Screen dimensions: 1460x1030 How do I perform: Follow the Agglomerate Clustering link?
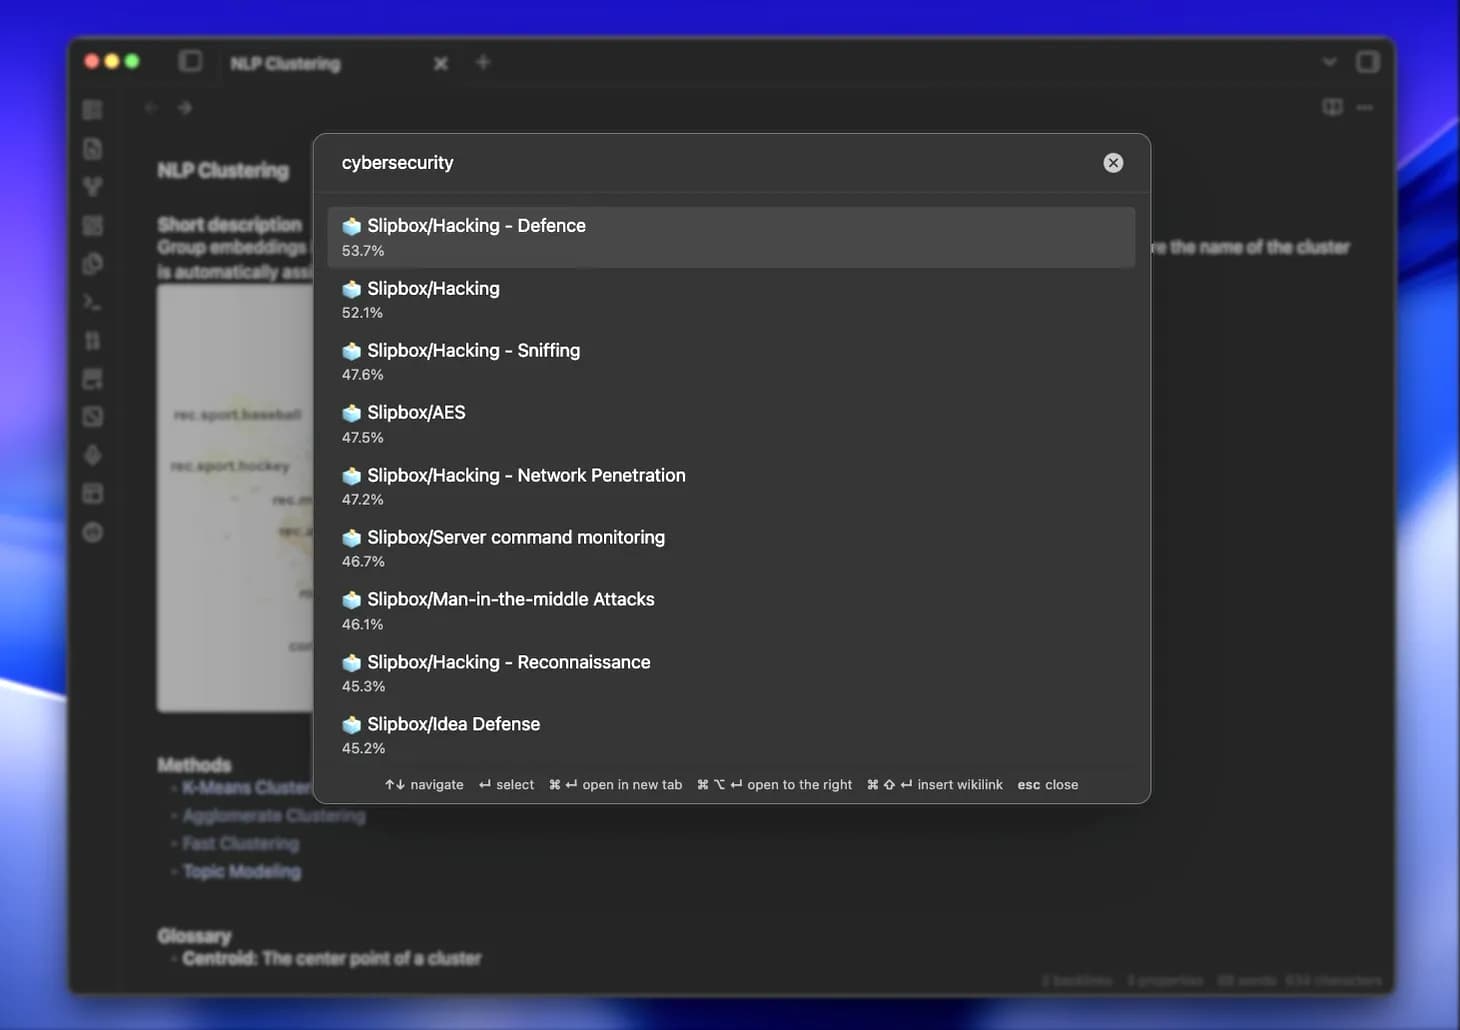[273, 816]
